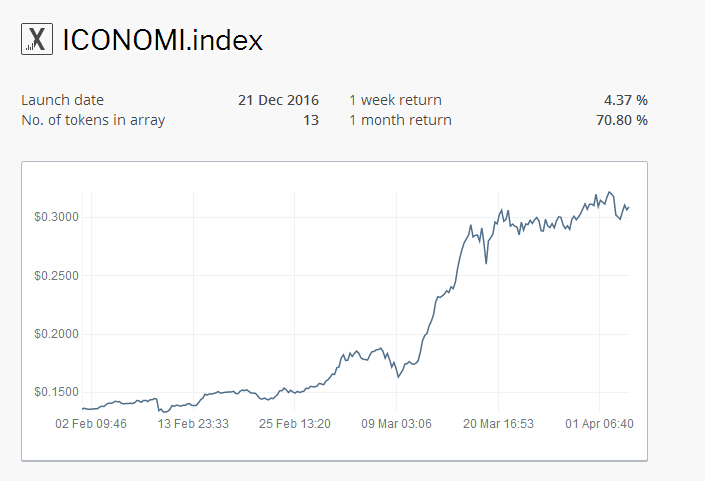Click the chart line's dip before 20 Mar
705x481 pixels.
tap(486, 263)
